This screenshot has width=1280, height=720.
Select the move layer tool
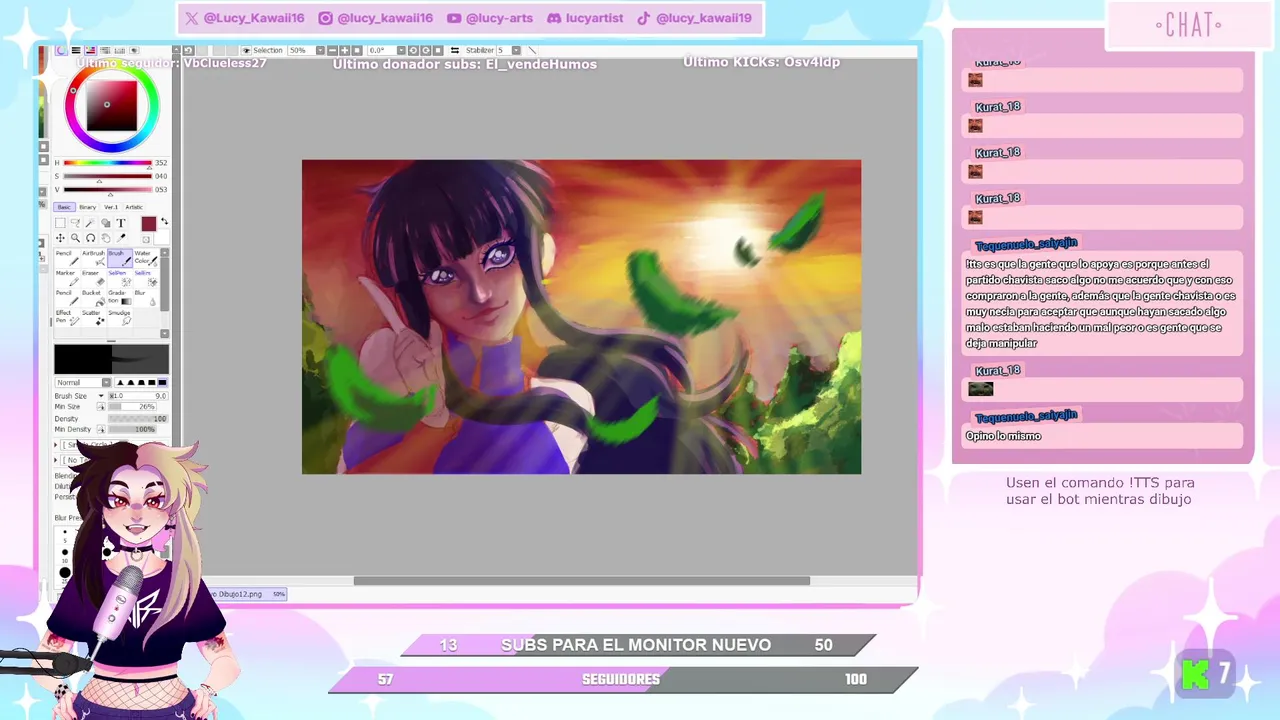coord(60,238)
